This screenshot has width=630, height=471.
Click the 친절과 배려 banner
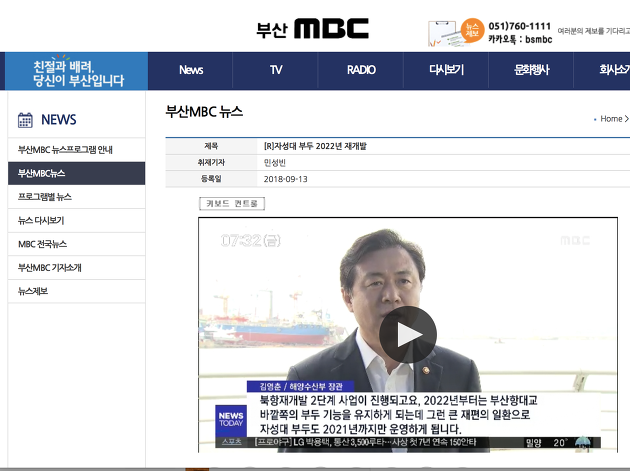(x=76, y=71)
